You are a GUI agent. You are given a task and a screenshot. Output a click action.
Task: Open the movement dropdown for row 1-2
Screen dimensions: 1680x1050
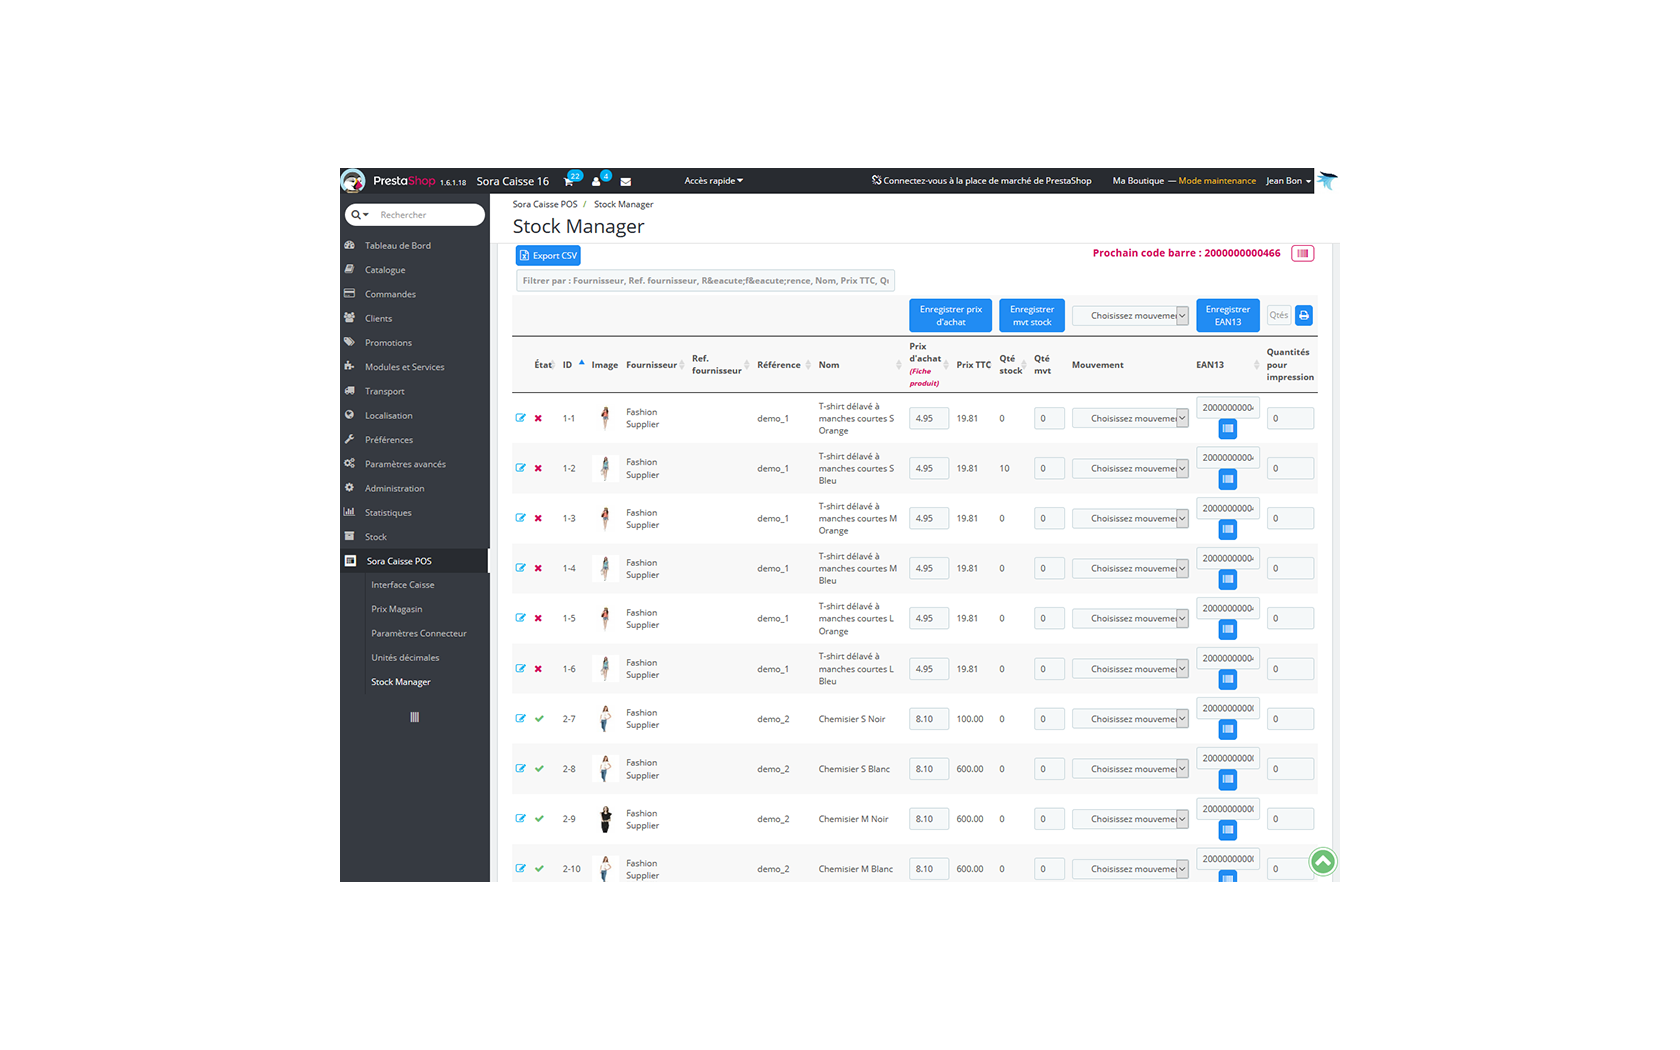[1130, 468]
